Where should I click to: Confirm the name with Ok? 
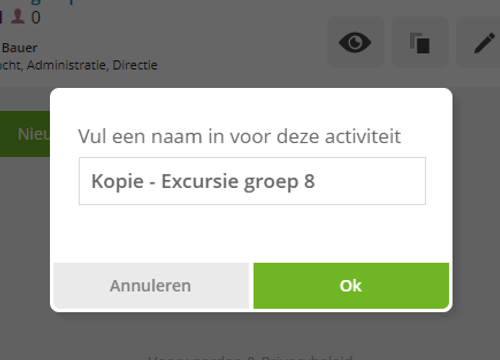[x=351, y=286]
